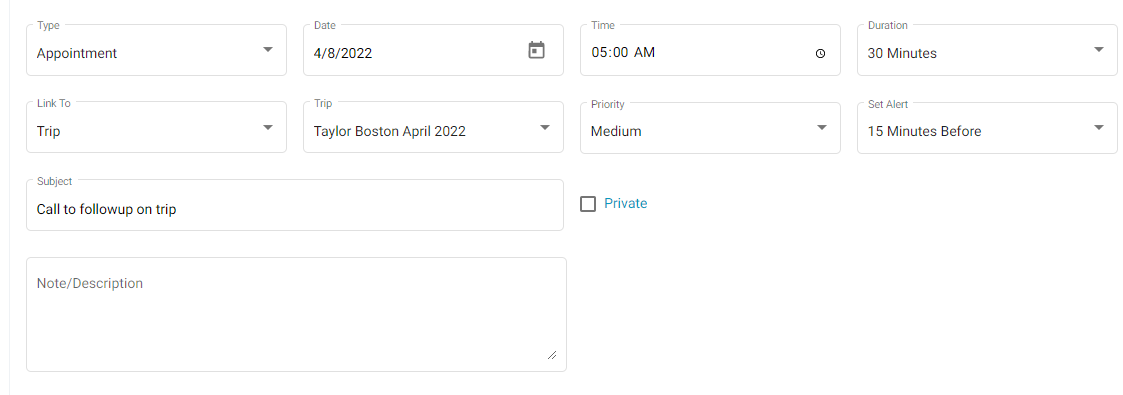Select the Medium priority value
Image resolution: width=1123 pixels, height=395 pixels.
[616, 132]
